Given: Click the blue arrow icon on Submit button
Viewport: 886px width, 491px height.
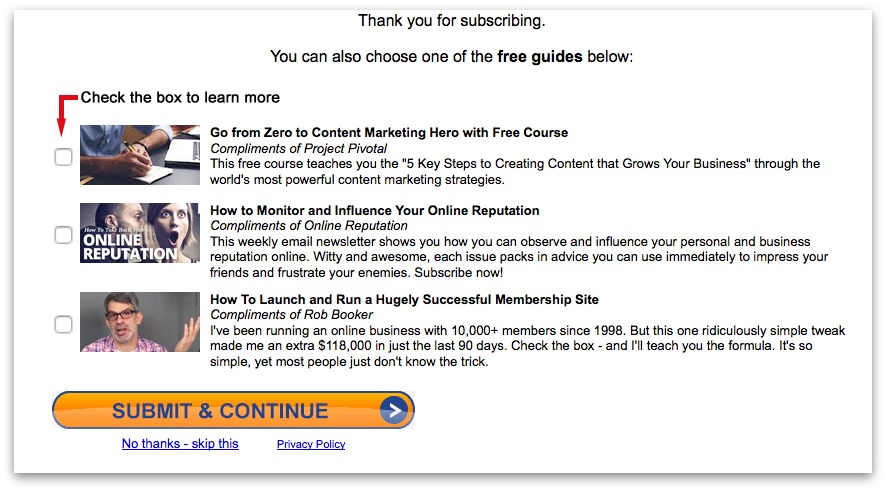Looking at the screenshot, I should pos(394,410).
